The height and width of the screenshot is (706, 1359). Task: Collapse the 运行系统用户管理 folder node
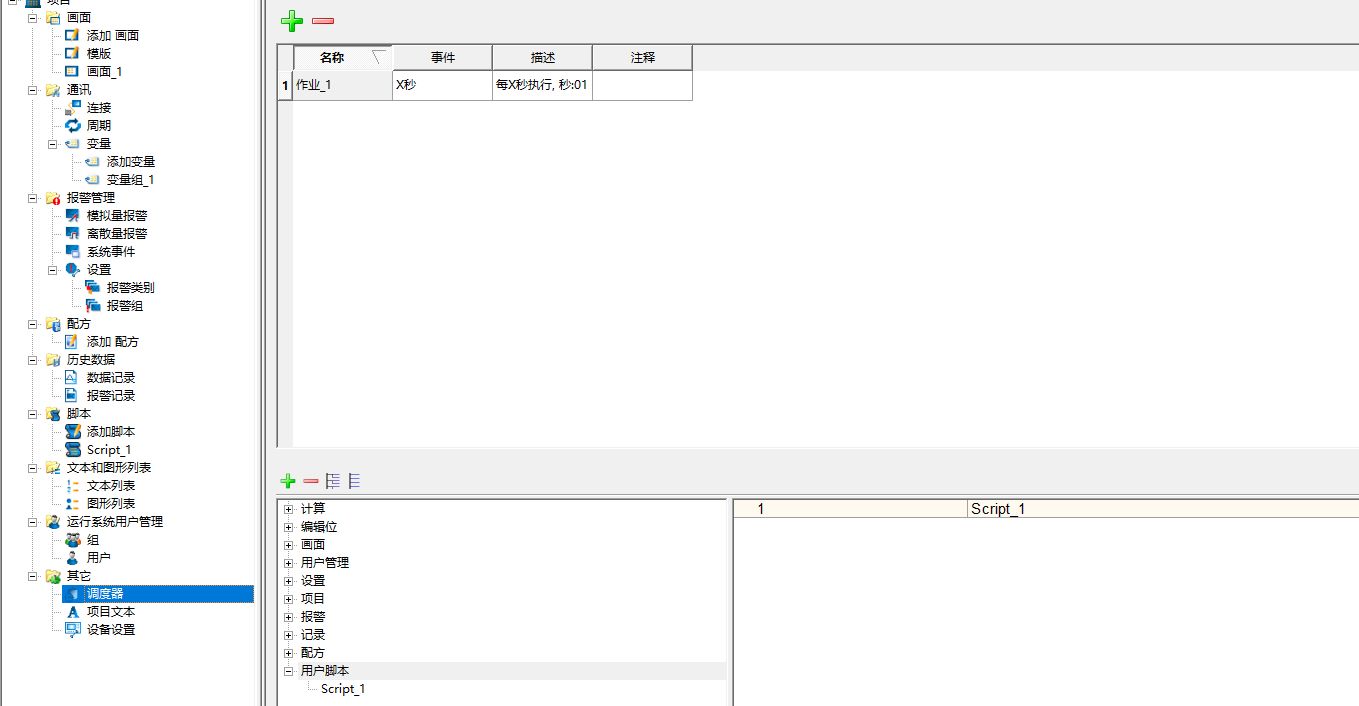33,521
